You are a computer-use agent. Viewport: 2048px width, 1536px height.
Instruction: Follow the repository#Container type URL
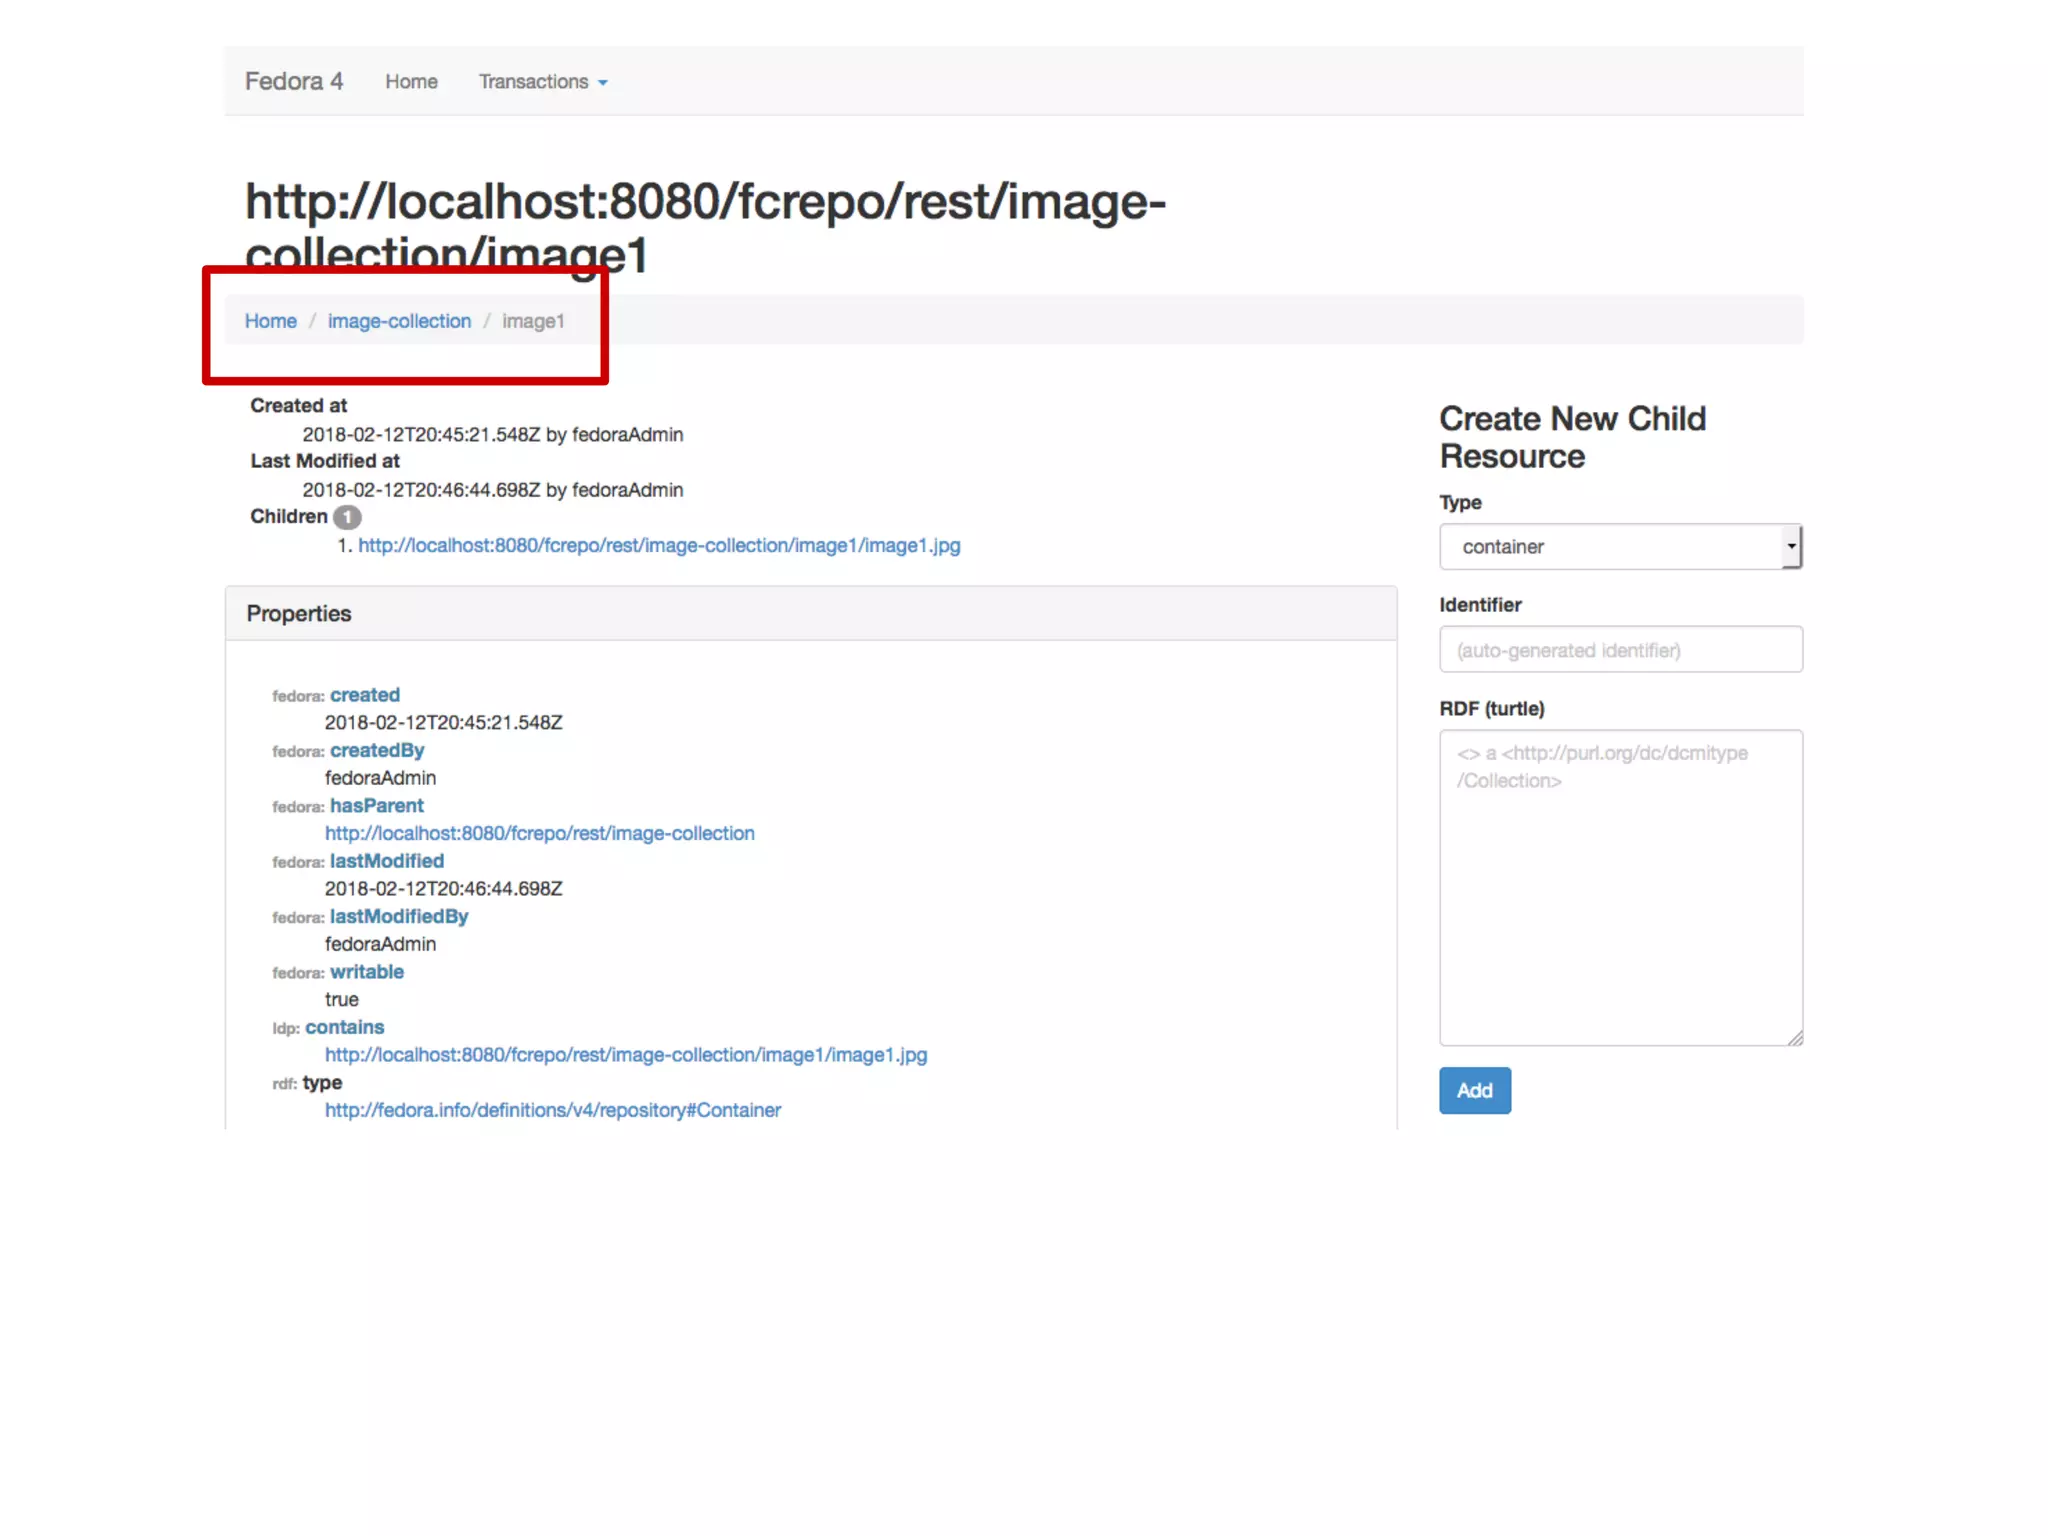pyautogui.click(x=552, y=1110)
